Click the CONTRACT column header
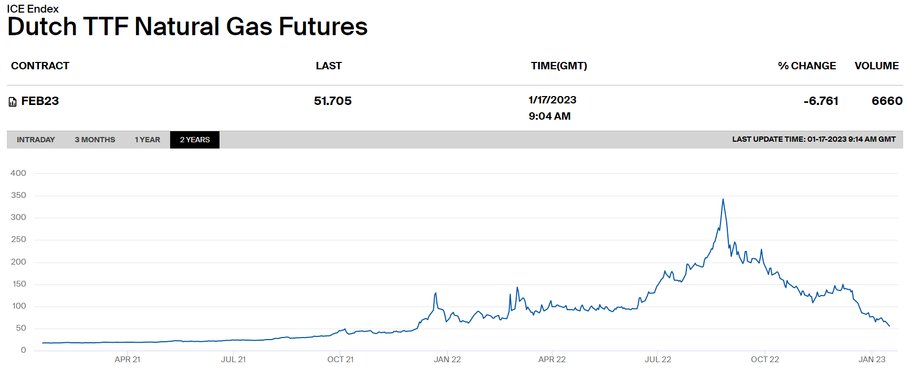The height and width of the screenshot is (369, 920). [x=40, y=66]
